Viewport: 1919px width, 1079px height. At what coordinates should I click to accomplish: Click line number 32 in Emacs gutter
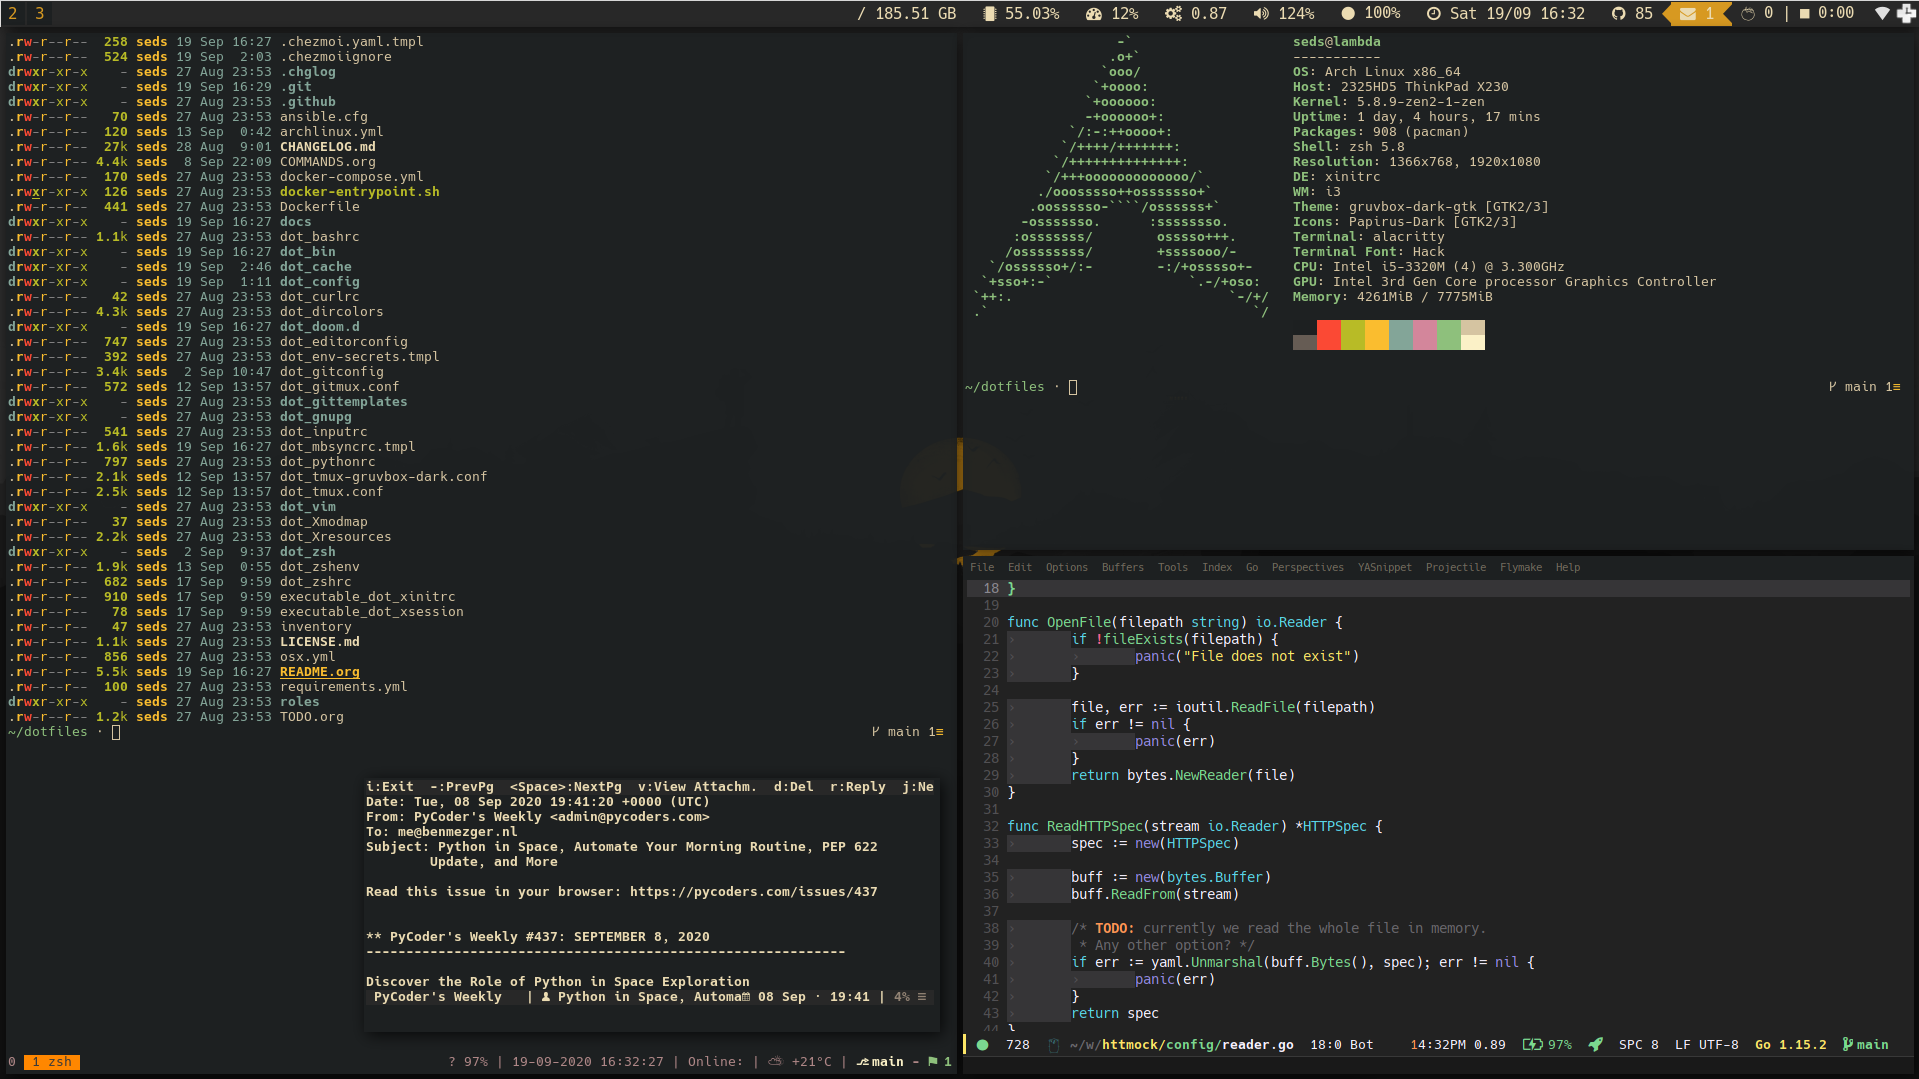(x=990, y=826)
